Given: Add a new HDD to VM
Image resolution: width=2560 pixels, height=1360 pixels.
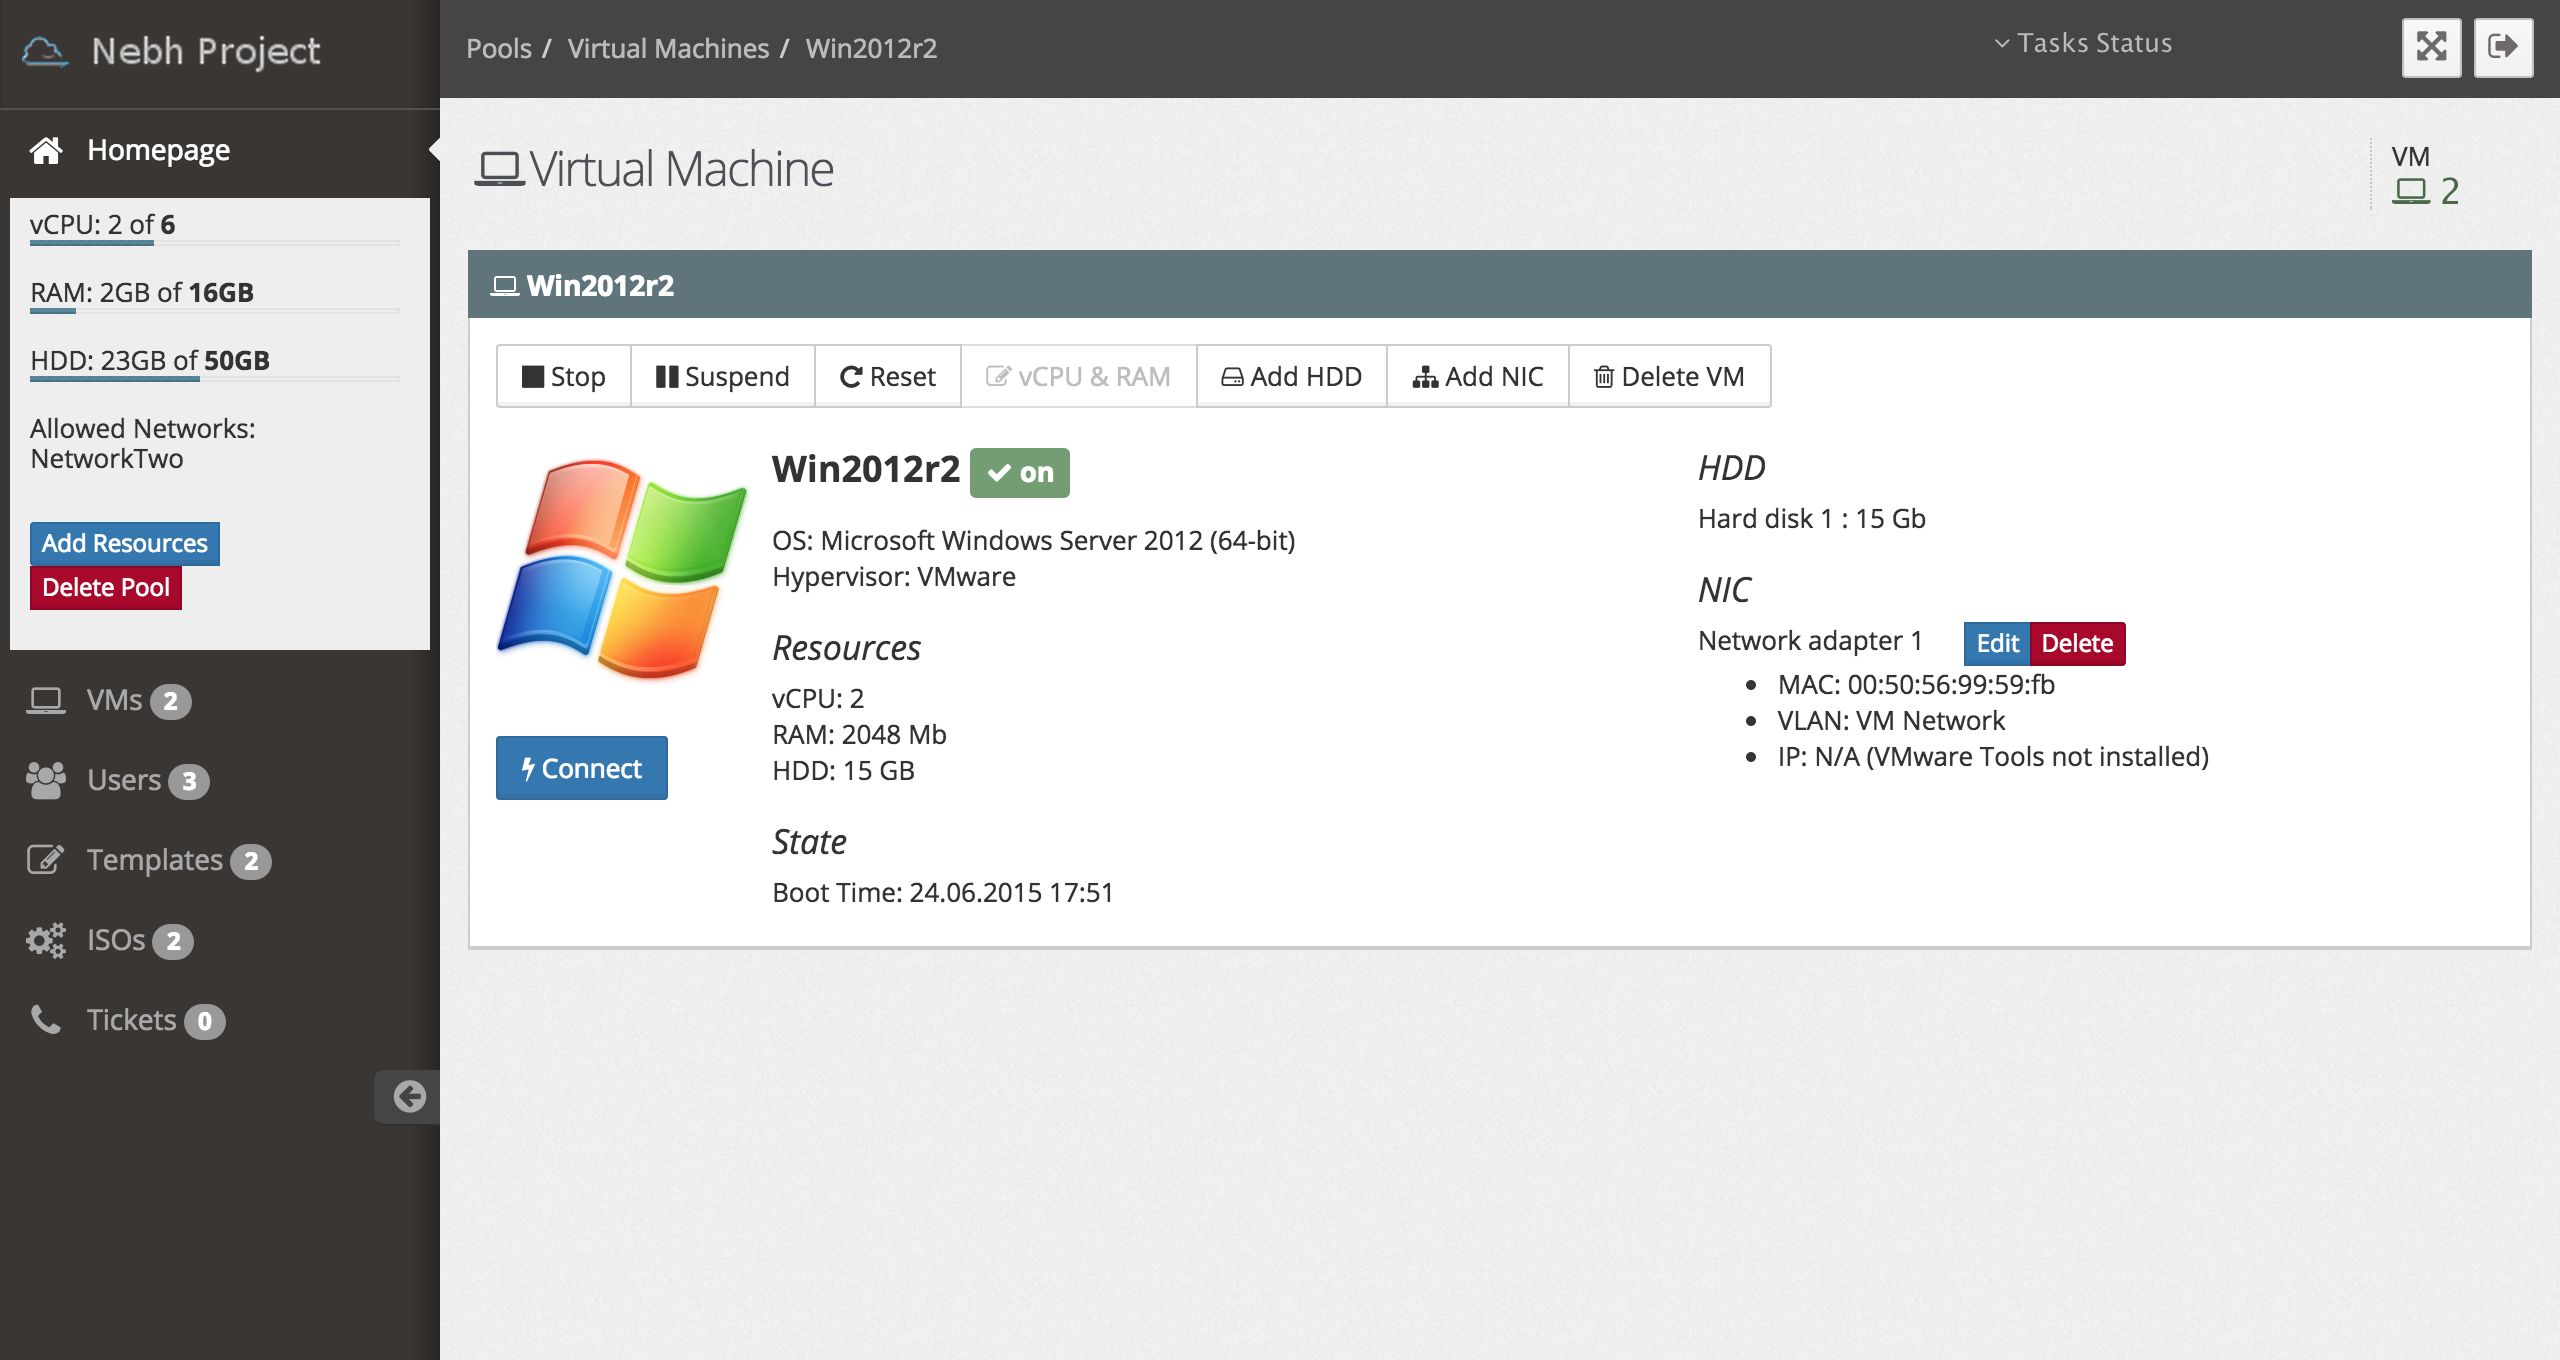Looking at the screenshot, I should point(1291,376).
